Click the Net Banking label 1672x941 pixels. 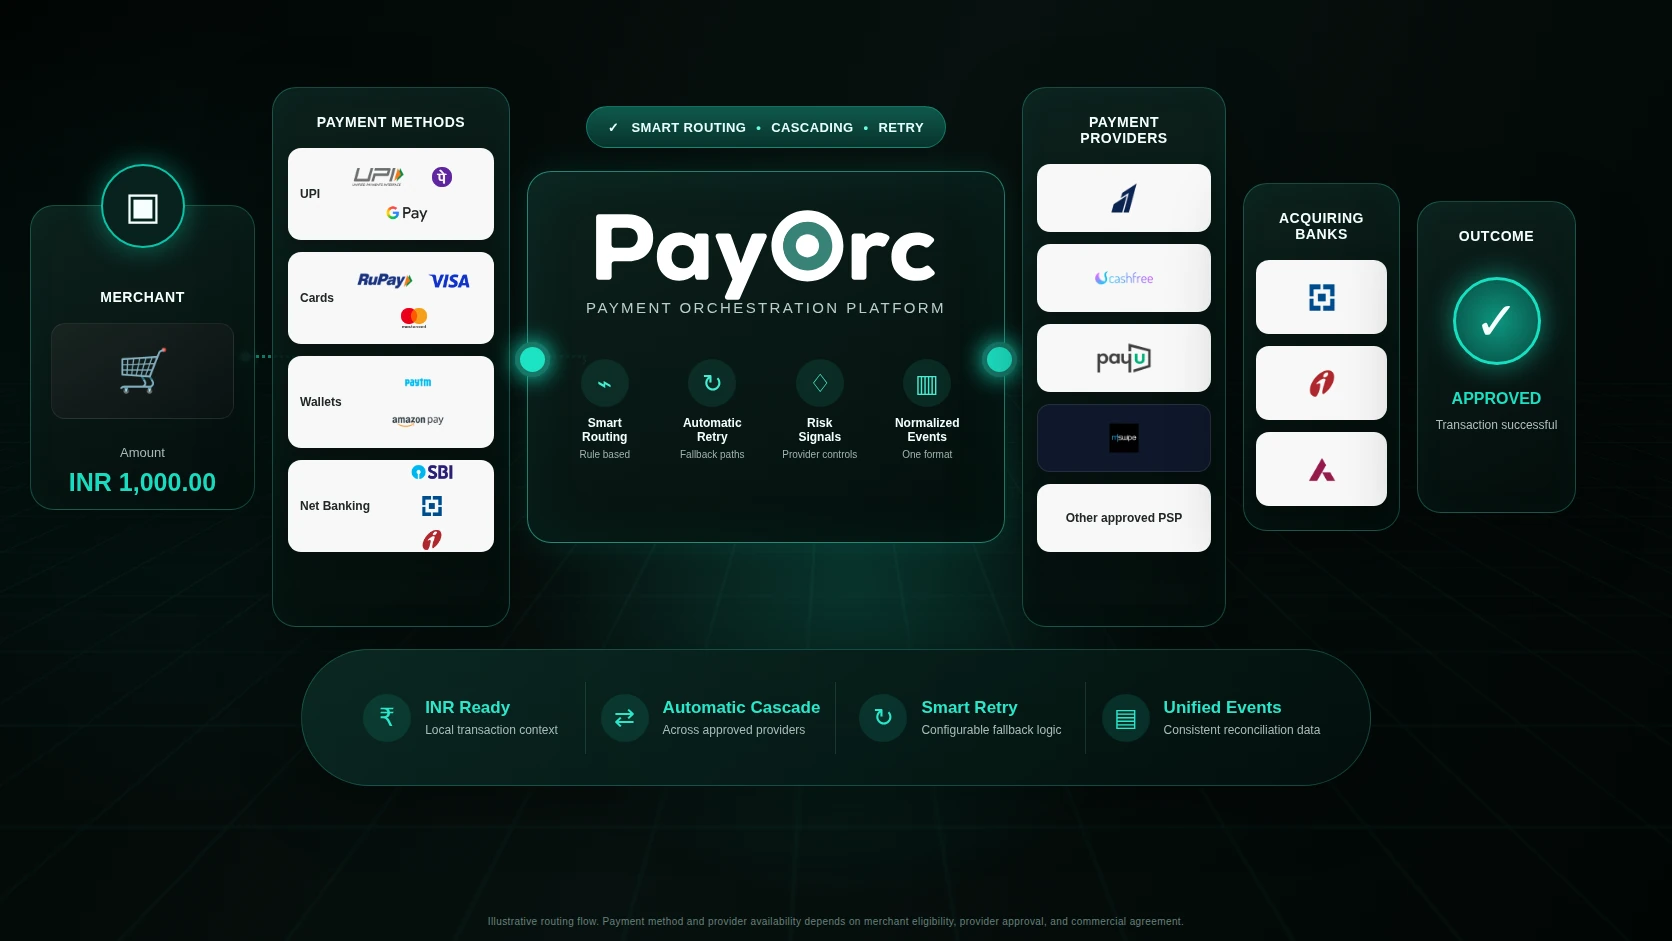coord(335,506)
